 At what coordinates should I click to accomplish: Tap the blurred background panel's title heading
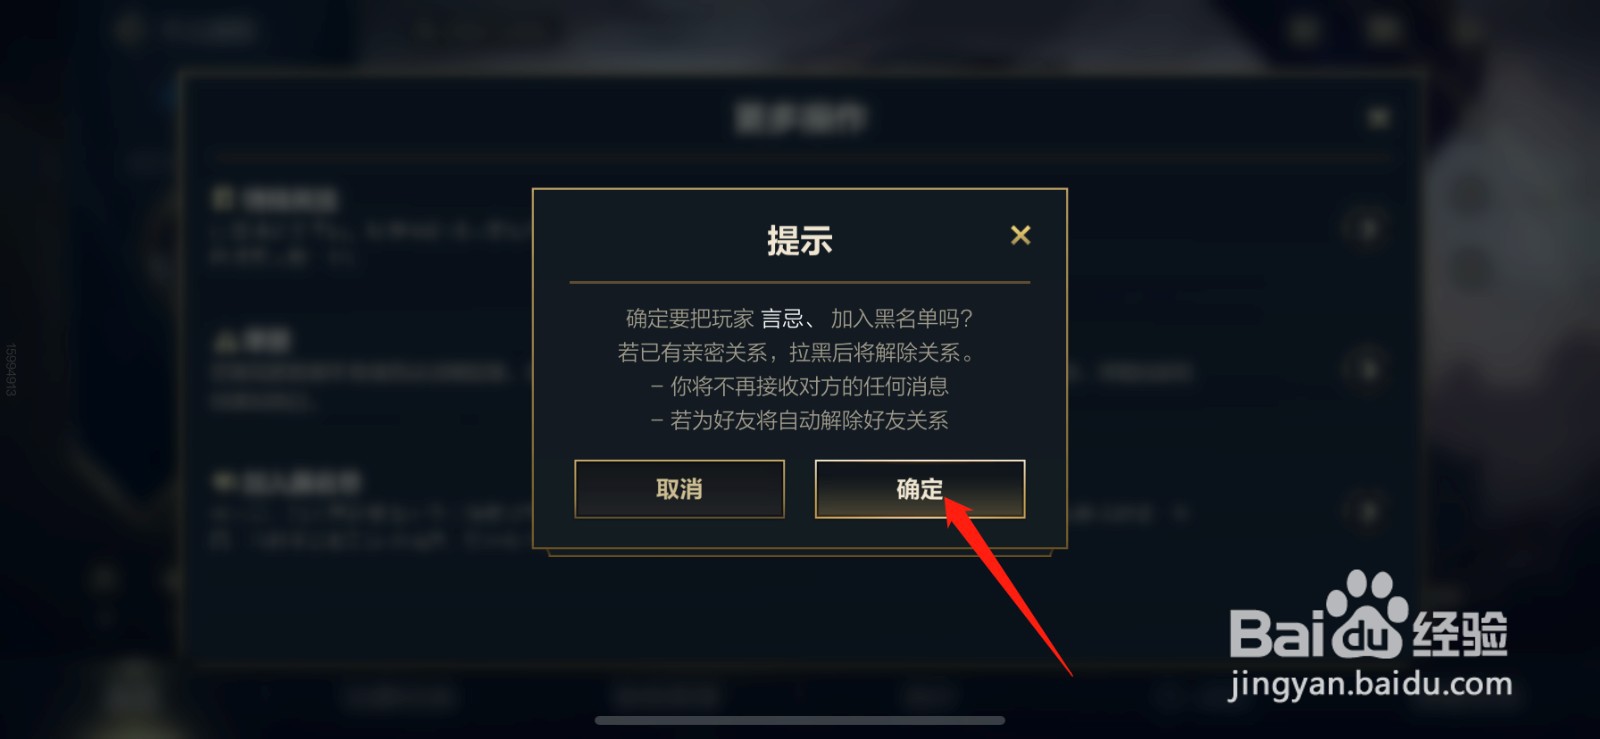point(800,118)
